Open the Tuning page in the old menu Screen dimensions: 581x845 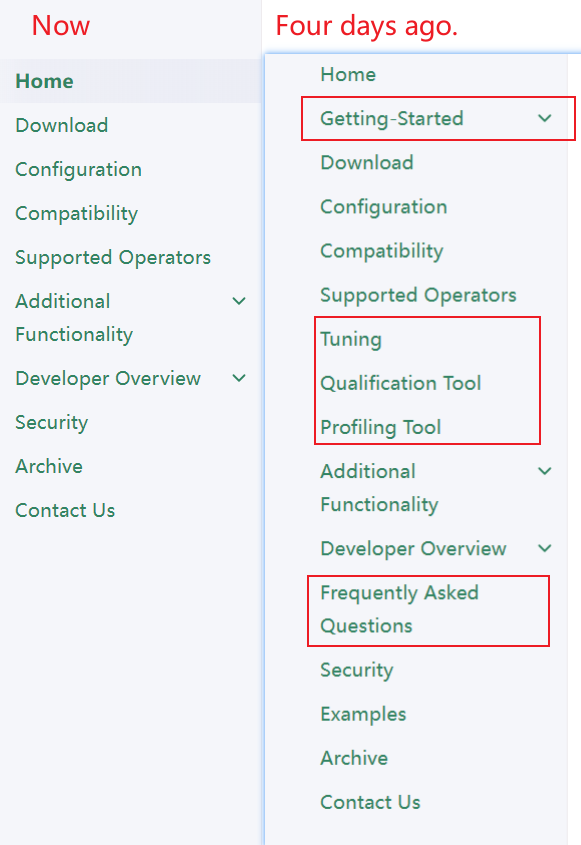[x=350, y=339]
